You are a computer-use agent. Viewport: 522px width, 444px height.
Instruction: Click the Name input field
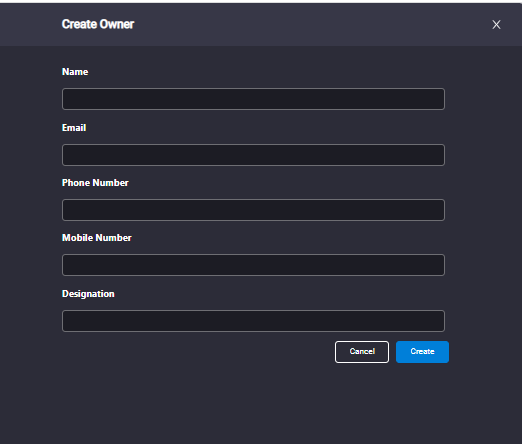[253, 99]
